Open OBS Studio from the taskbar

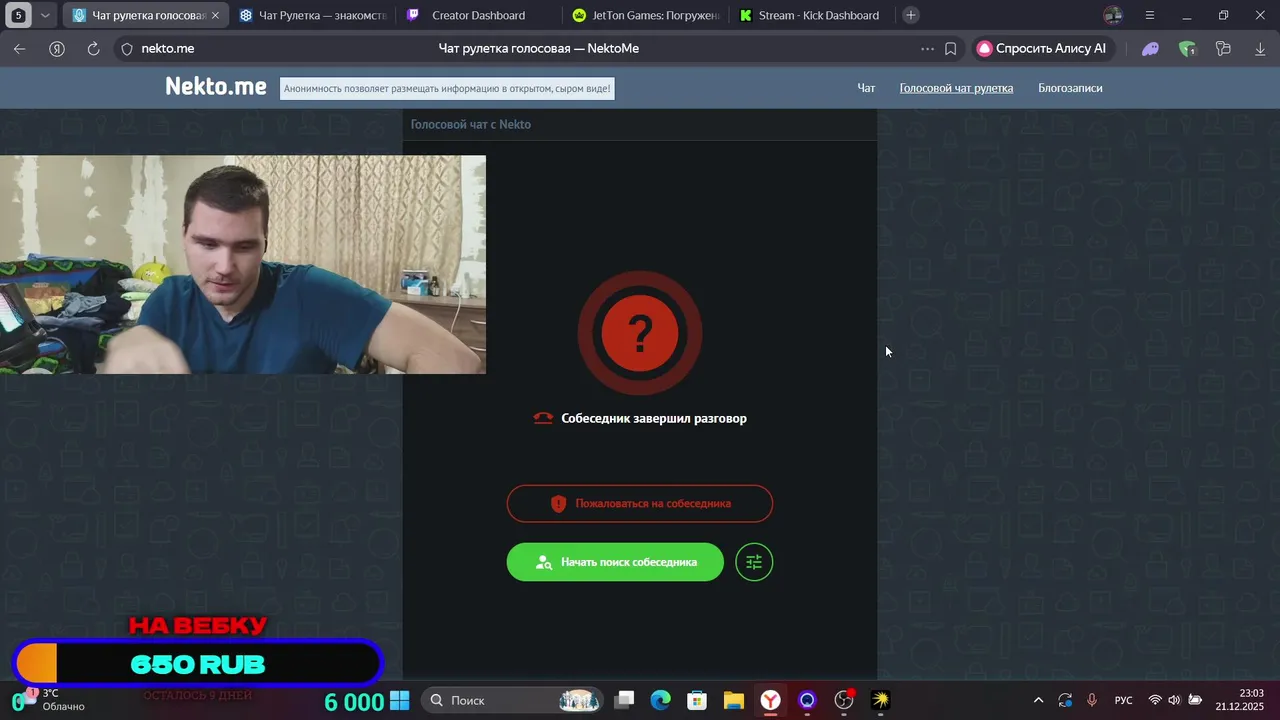pyautogui.click(x=844, y=700)
